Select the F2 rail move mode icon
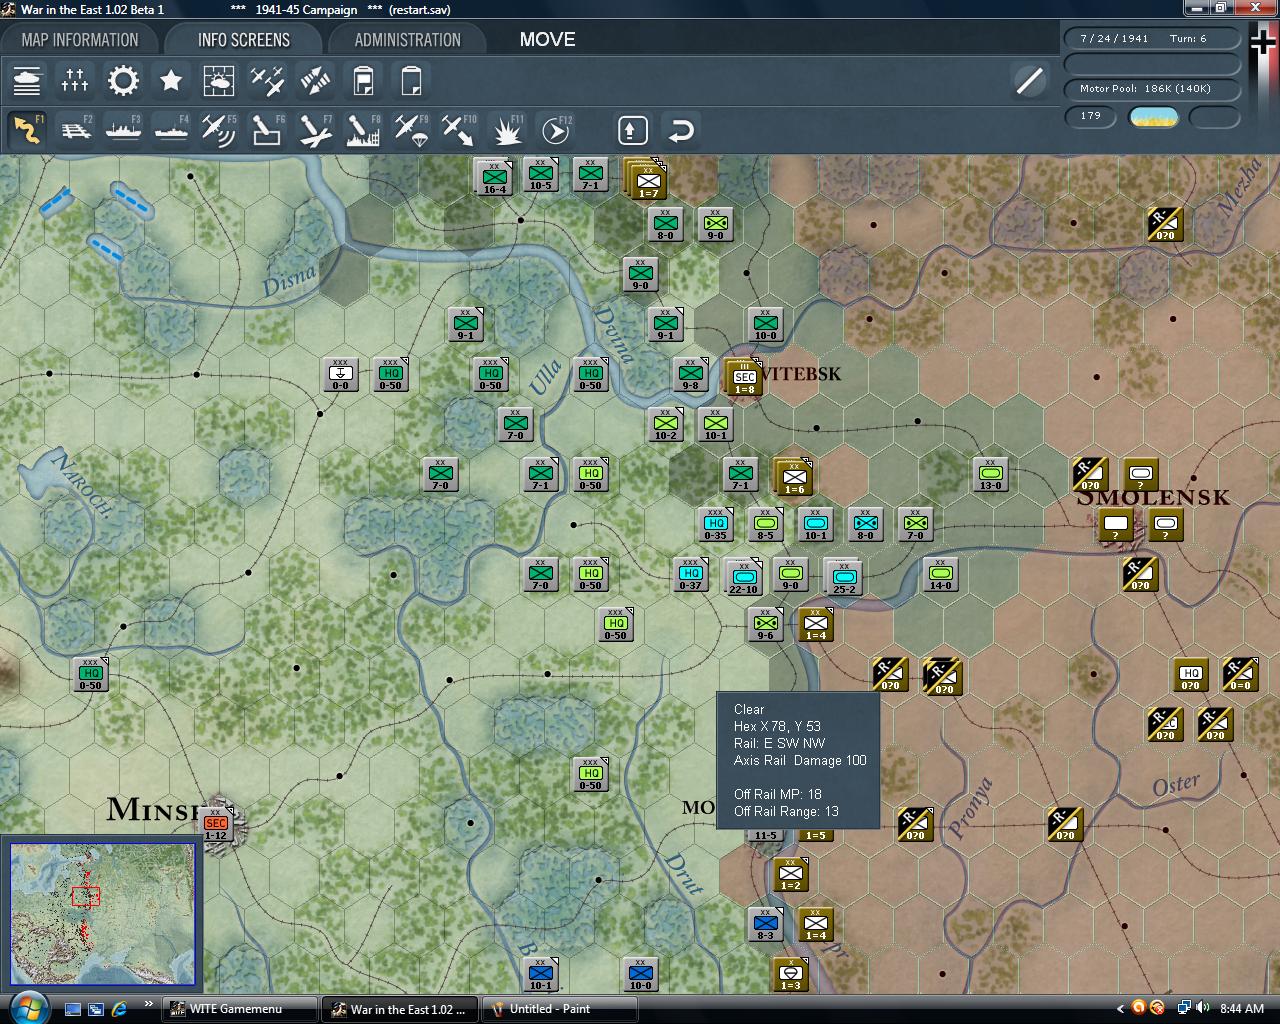This screenshot has width=1280, height=1024. 75,130
